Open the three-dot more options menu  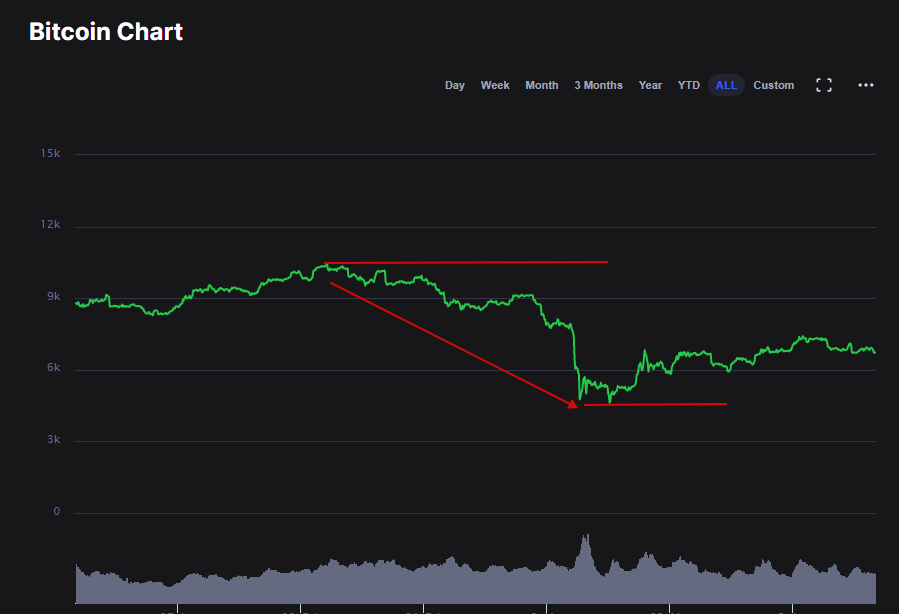click(x=866, y=85)
